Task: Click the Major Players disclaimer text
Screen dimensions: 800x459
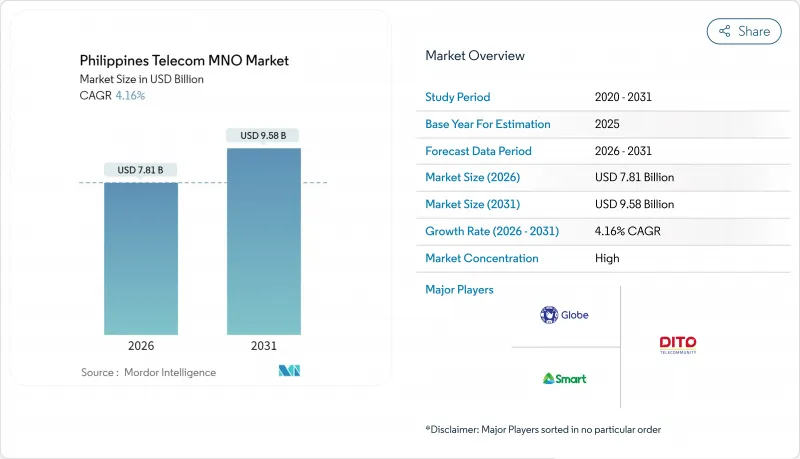Action: 543,429
